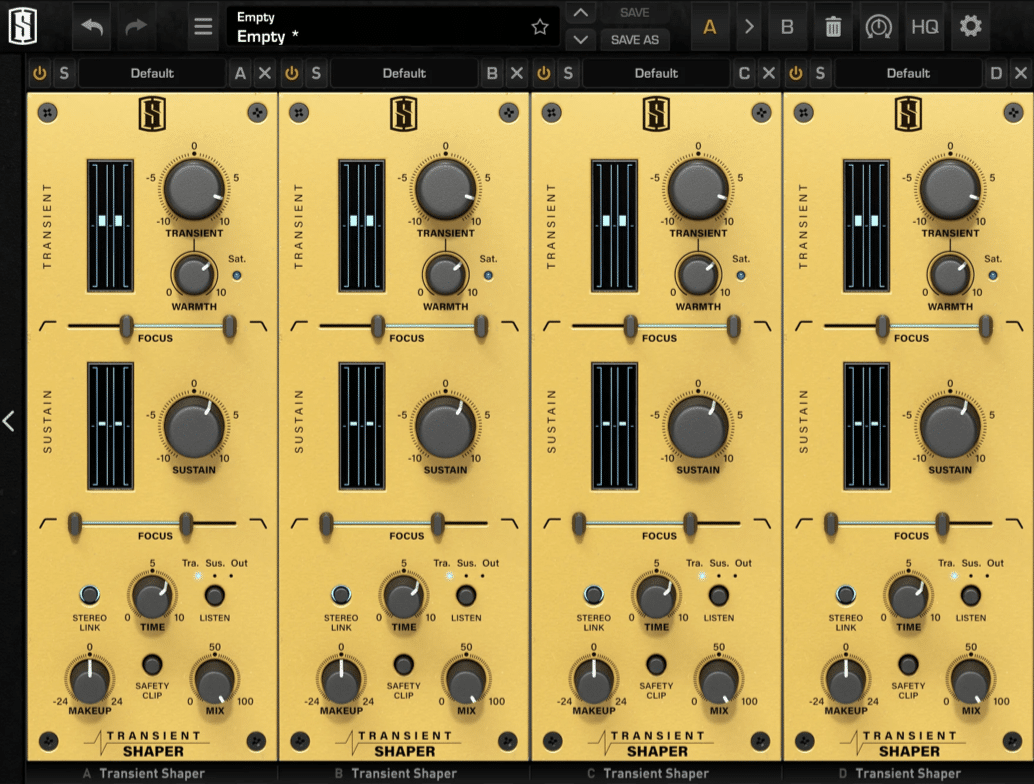The width and height of the screenshot is (1034, 784).
Task: Solo module D
Action: pos(820,73)
